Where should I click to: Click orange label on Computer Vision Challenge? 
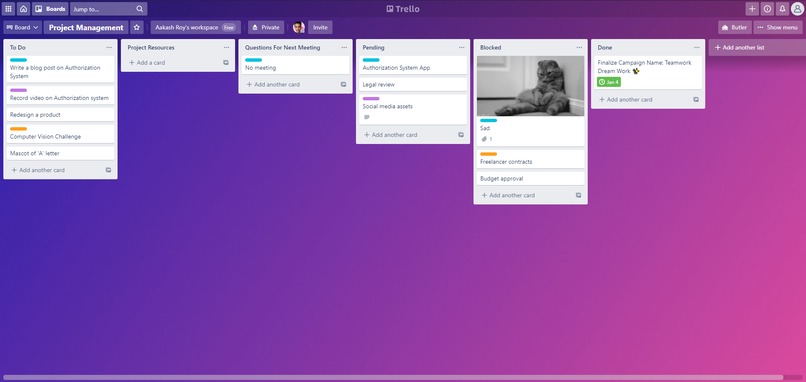click(18, 129)
